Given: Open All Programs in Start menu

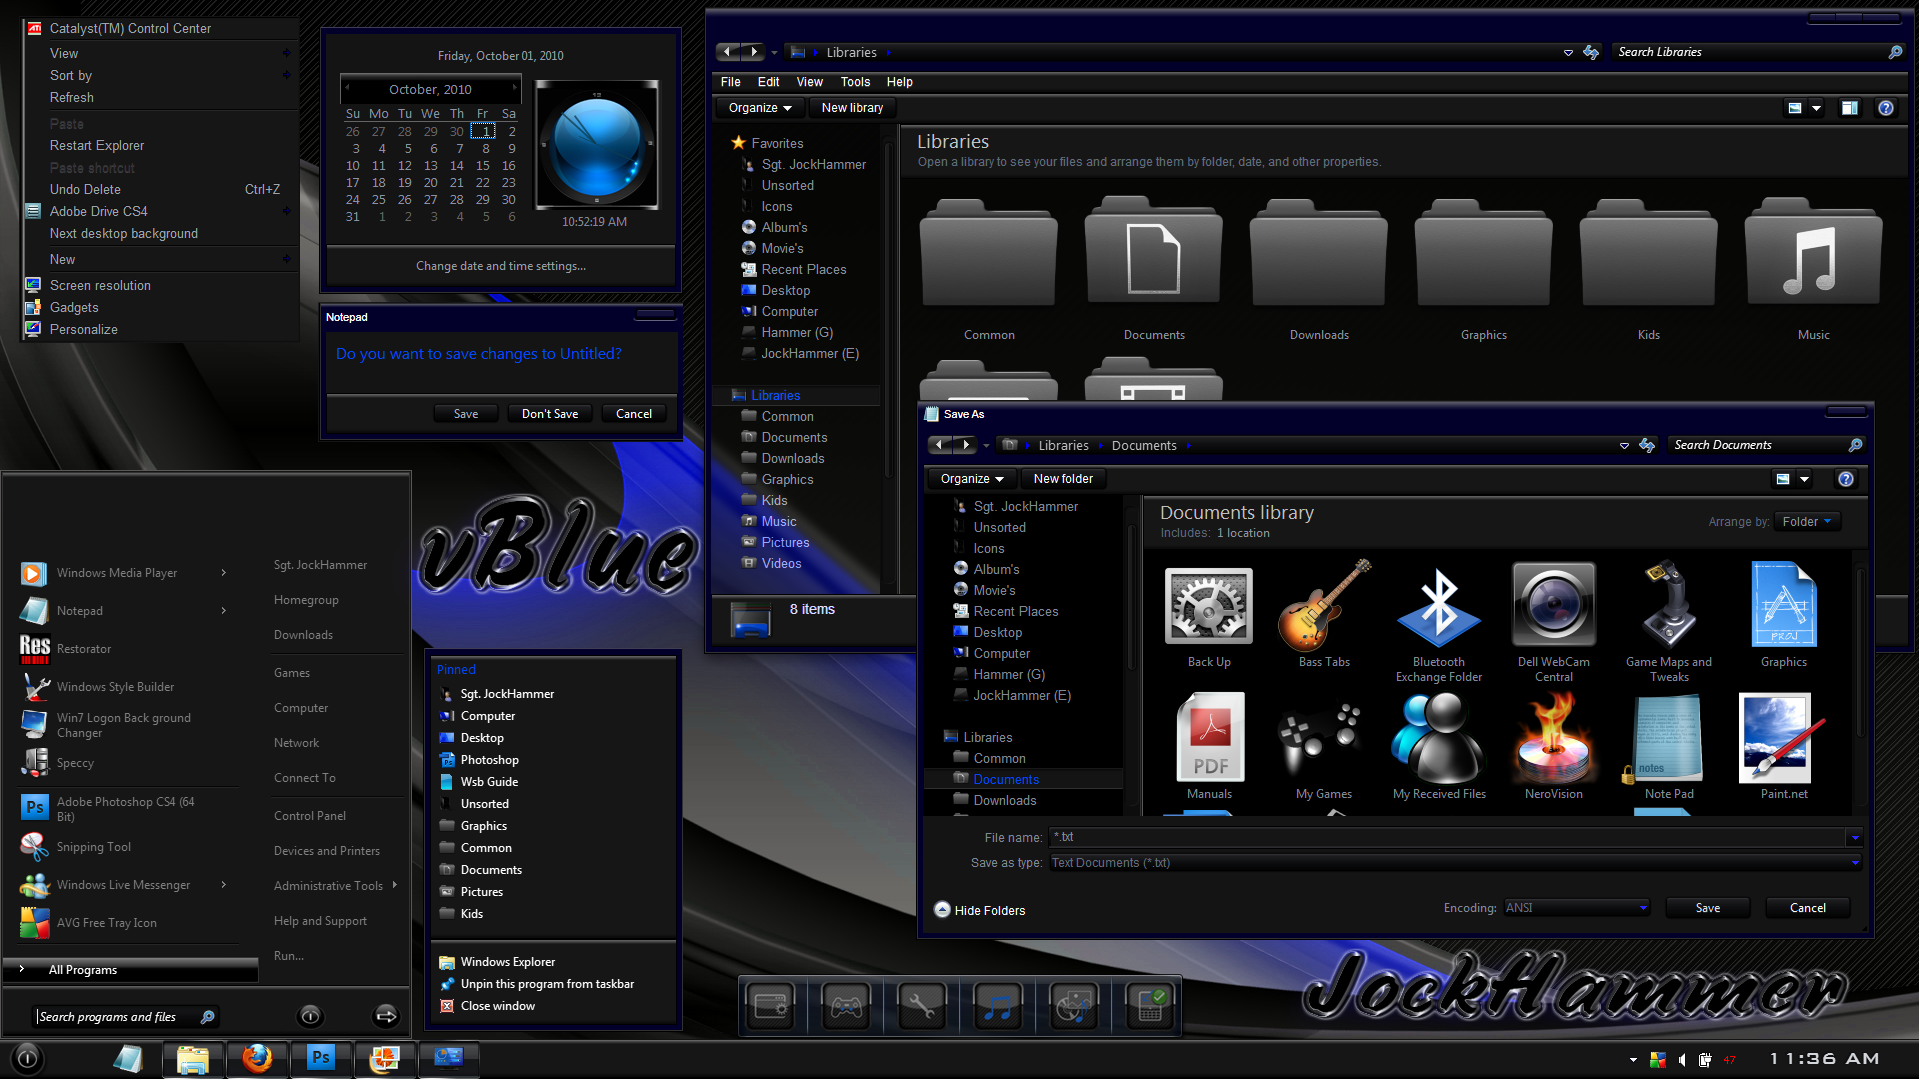Looking at the screenshot, I should [x=130, y=970].
